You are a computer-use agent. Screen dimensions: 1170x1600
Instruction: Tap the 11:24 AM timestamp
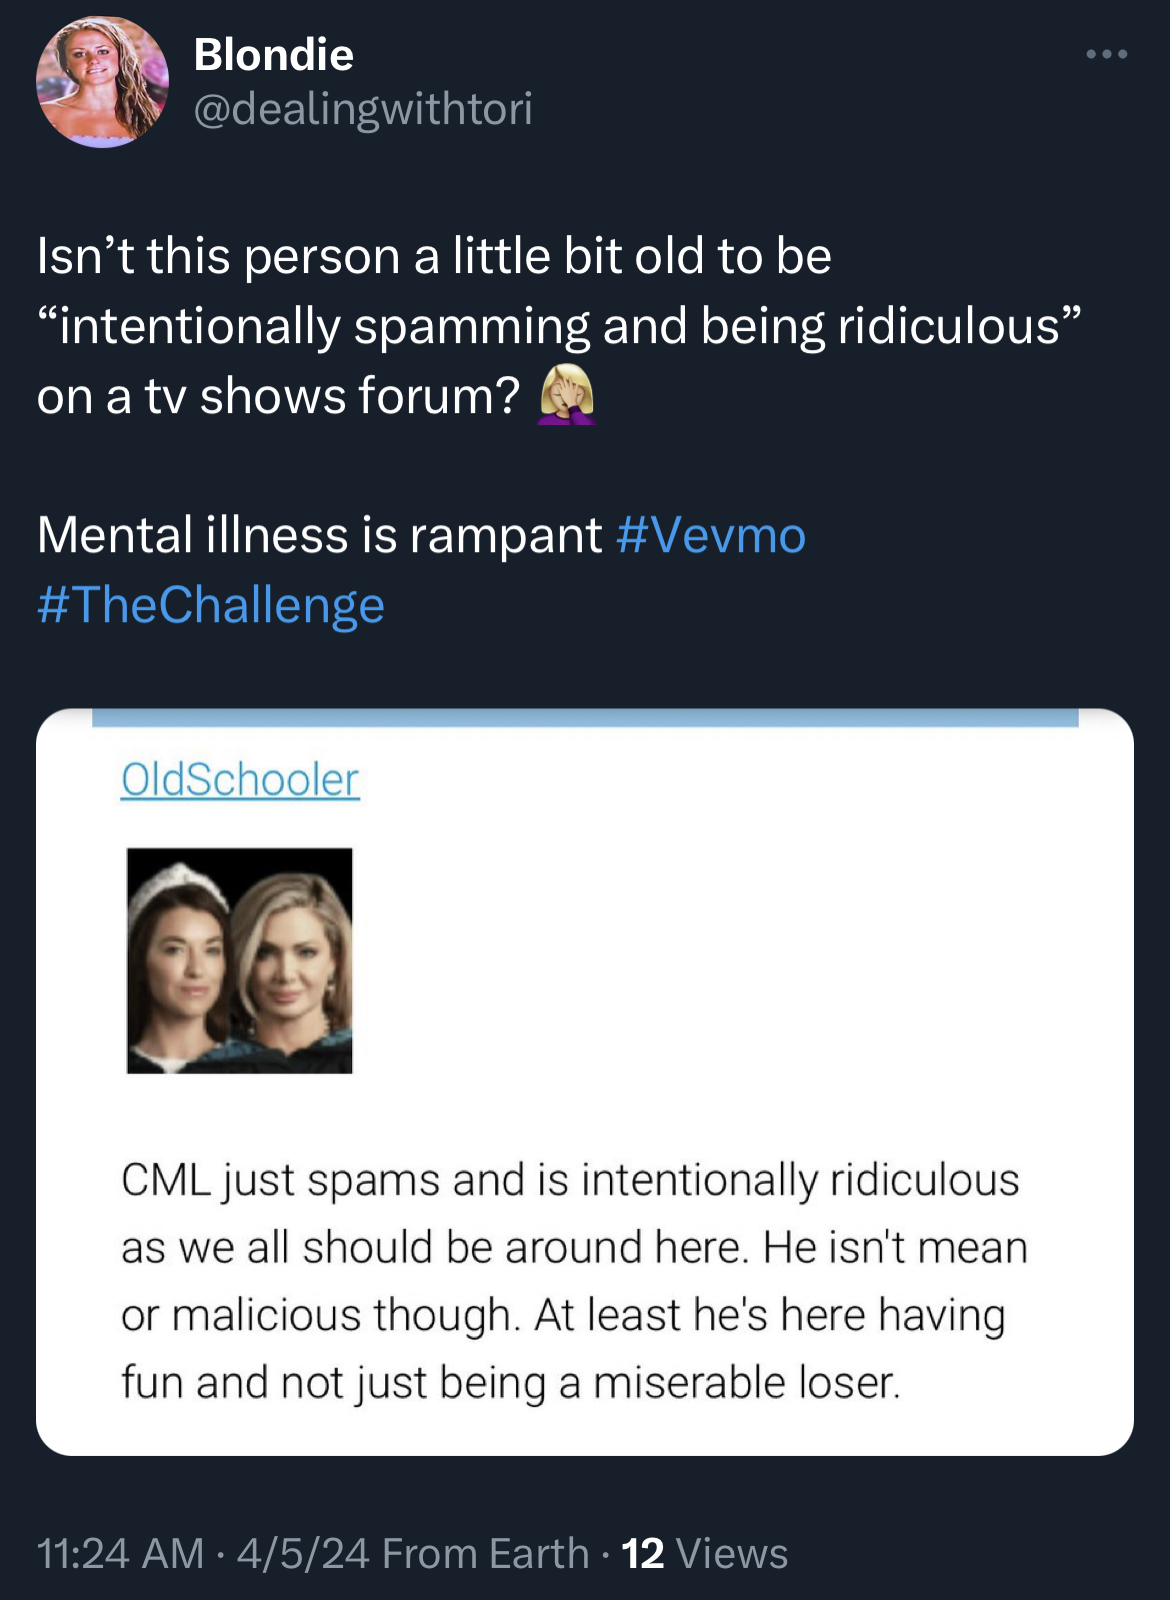pos(120,1554)
